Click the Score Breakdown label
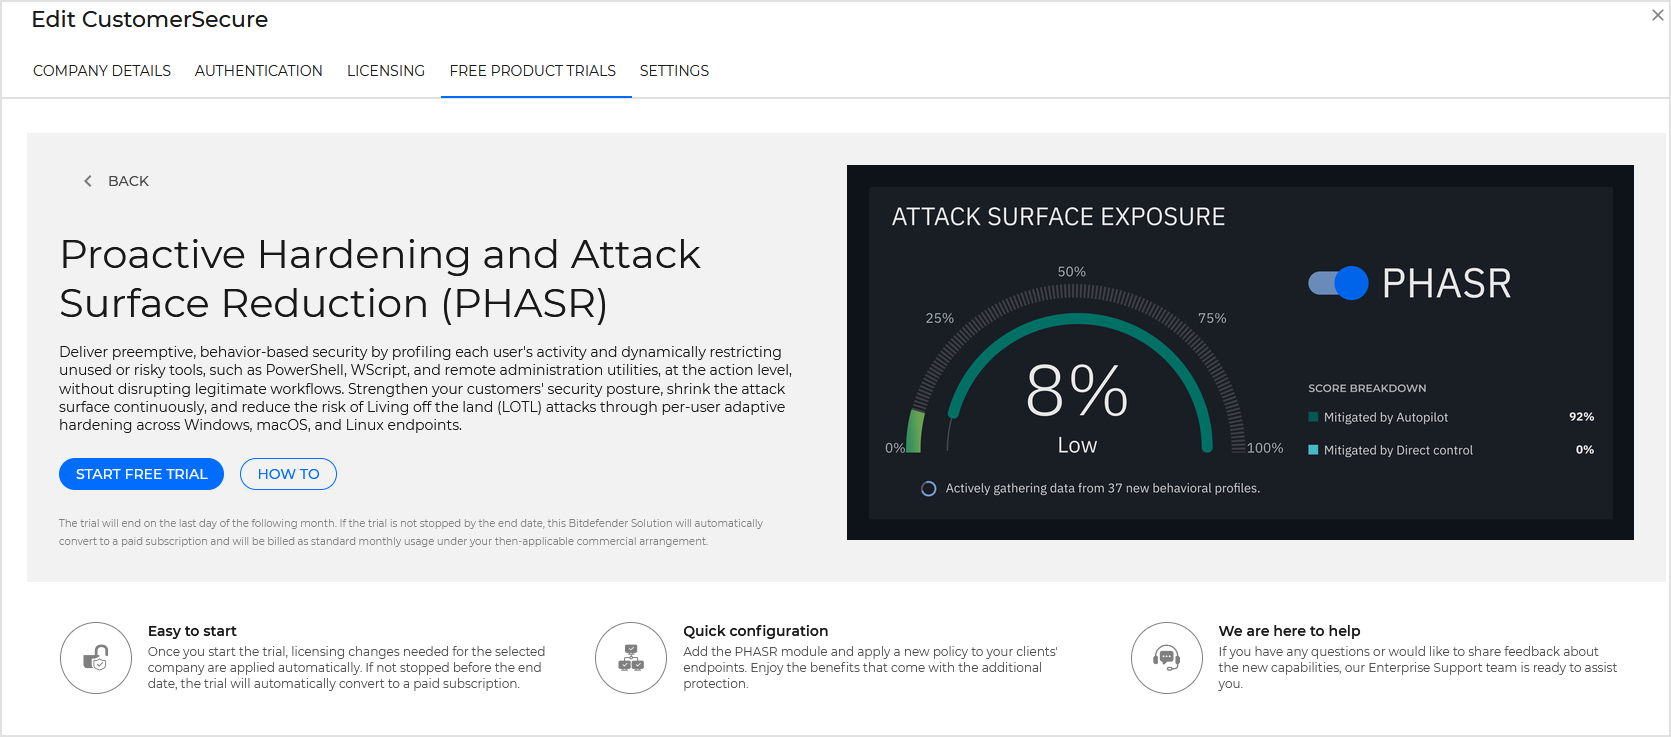Image resolution: width=1671 pixels, height=737 pixels. (x=1367, y=388)
